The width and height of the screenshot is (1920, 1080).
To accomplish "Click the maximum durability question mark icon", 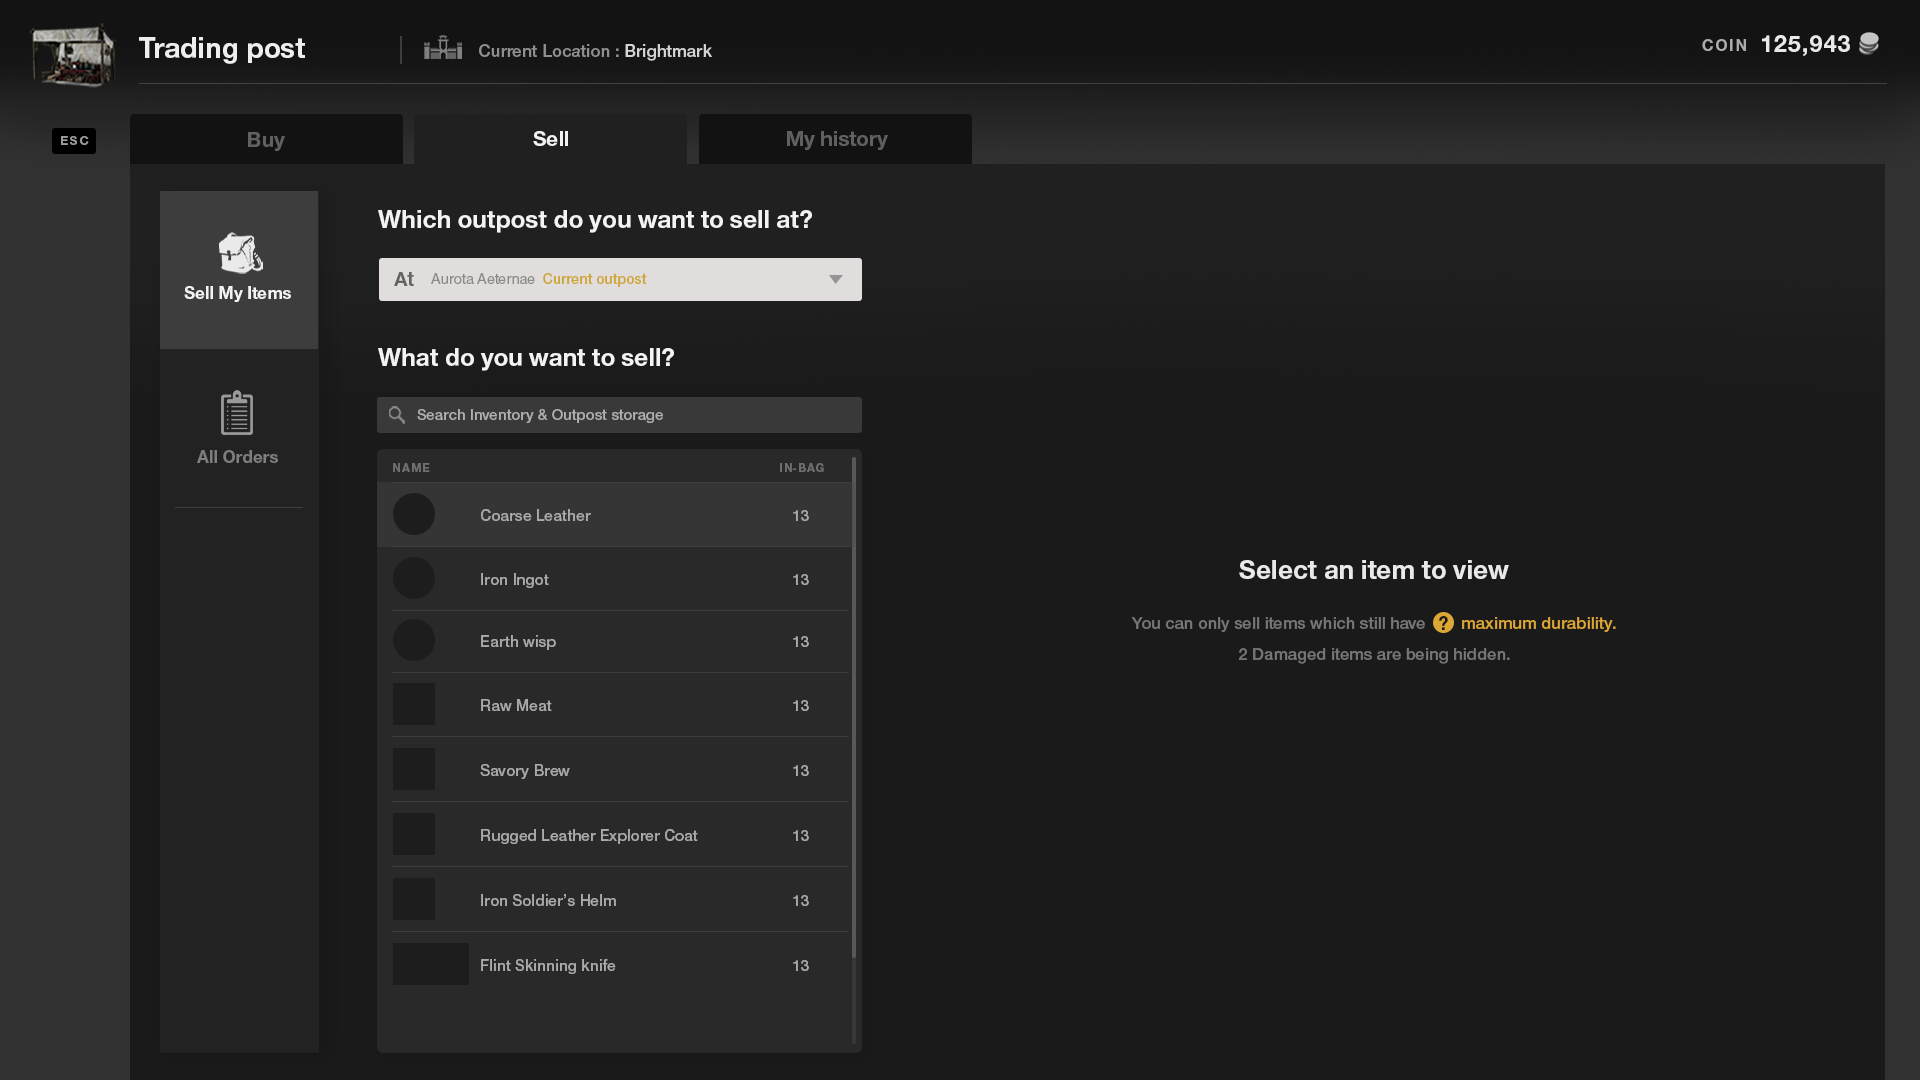I will 1443,623.
